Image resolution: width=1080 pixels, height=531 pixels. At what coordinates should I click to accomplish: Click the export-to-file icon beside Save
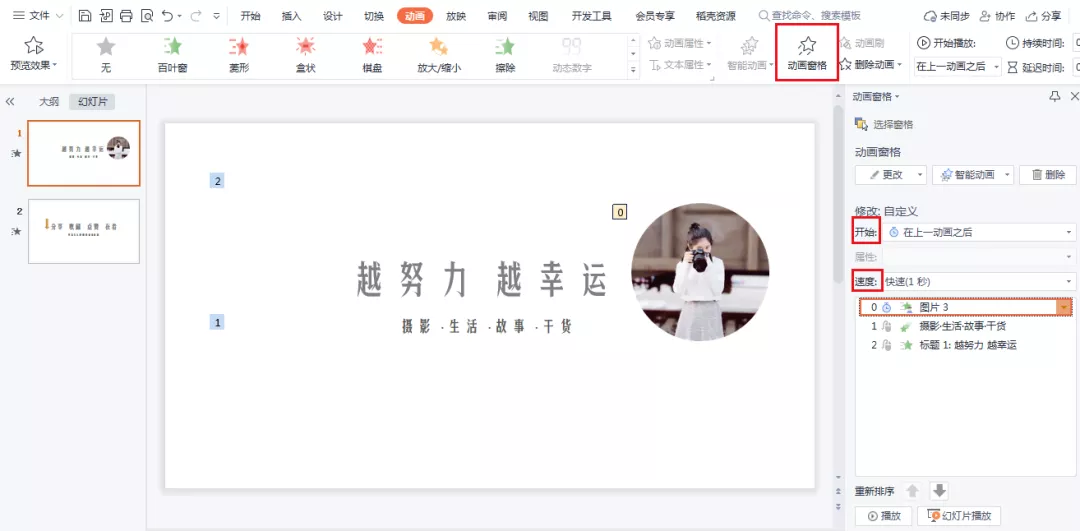[x=106, y=16]
